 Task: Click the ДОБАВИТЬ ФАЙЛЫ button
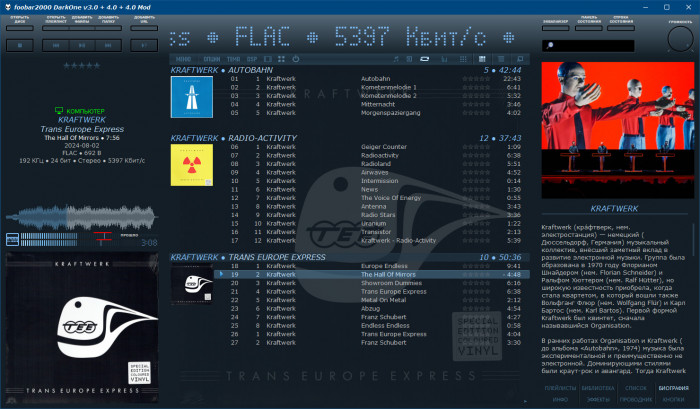coord(82,28)
